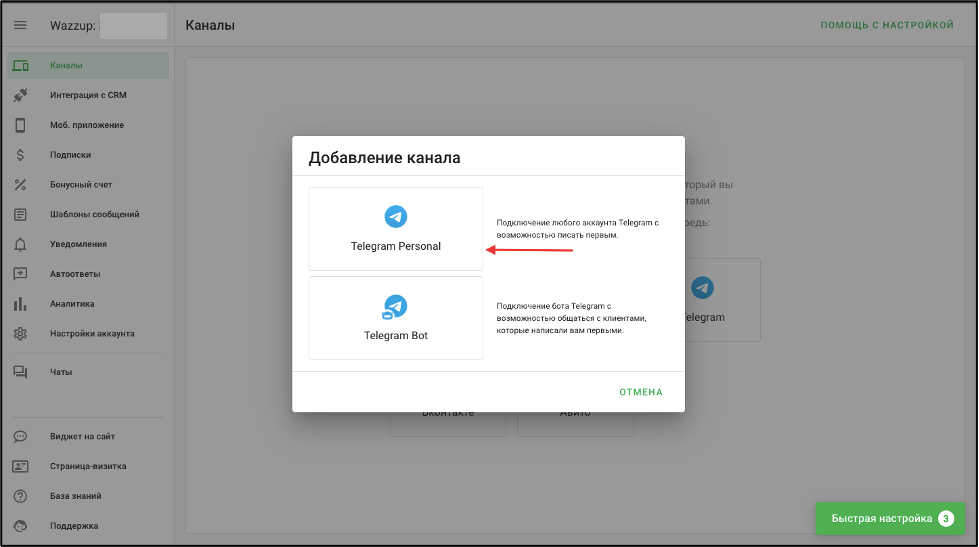Open Настройки аккаунта gear icon
979x547 pixels.
coord(20,334)
